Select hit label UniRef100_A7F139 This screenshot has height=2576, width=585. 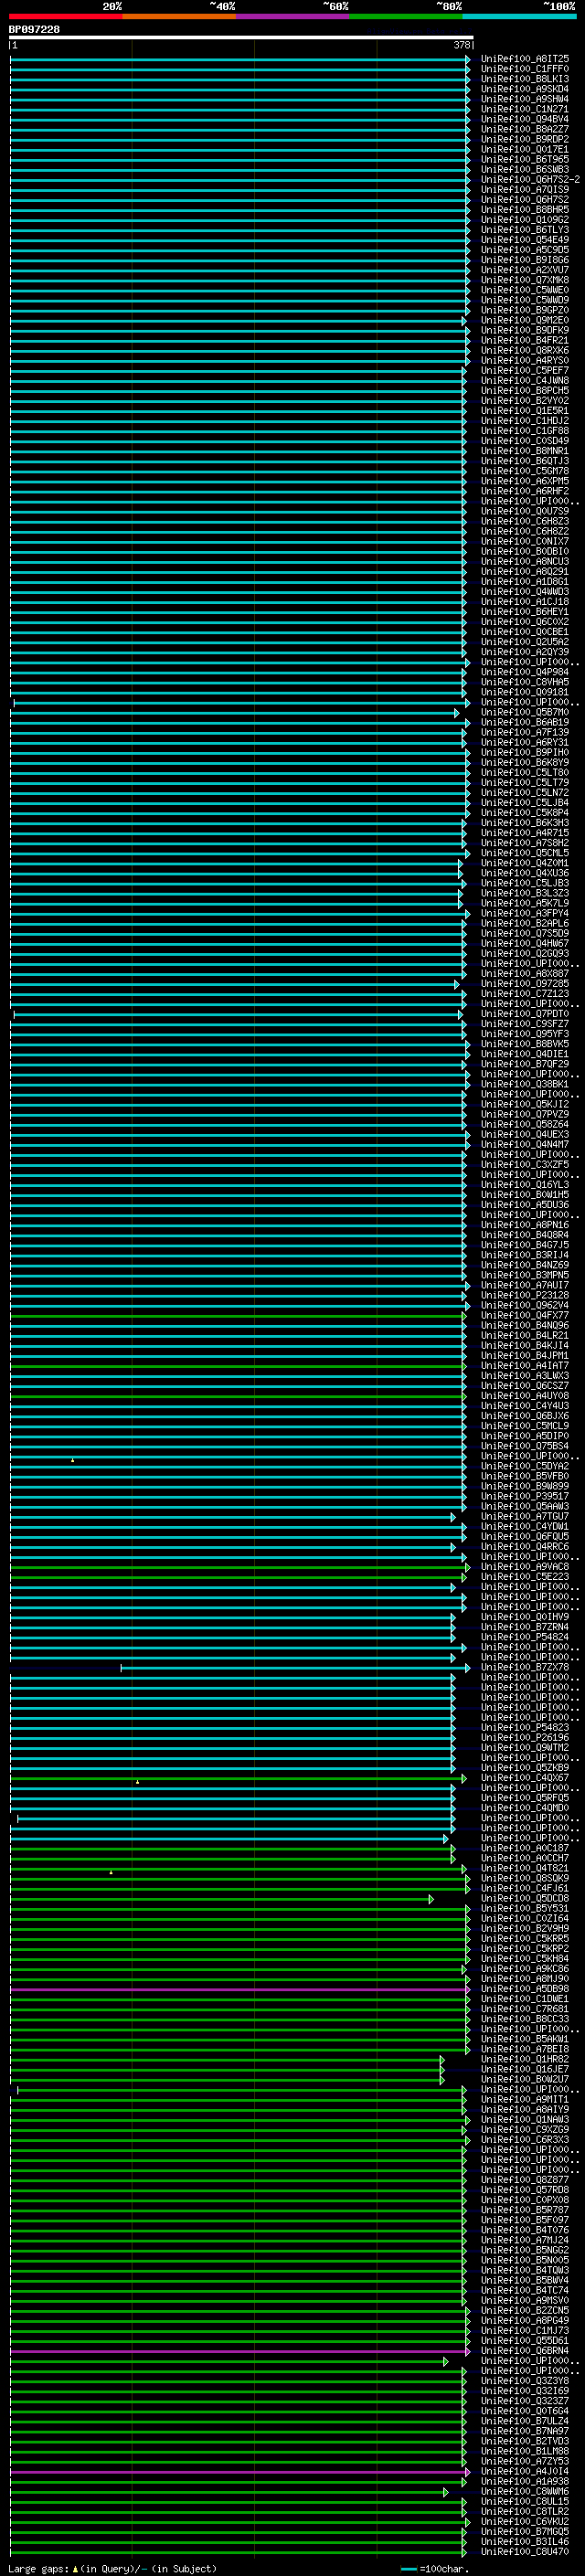click(525, 732)
